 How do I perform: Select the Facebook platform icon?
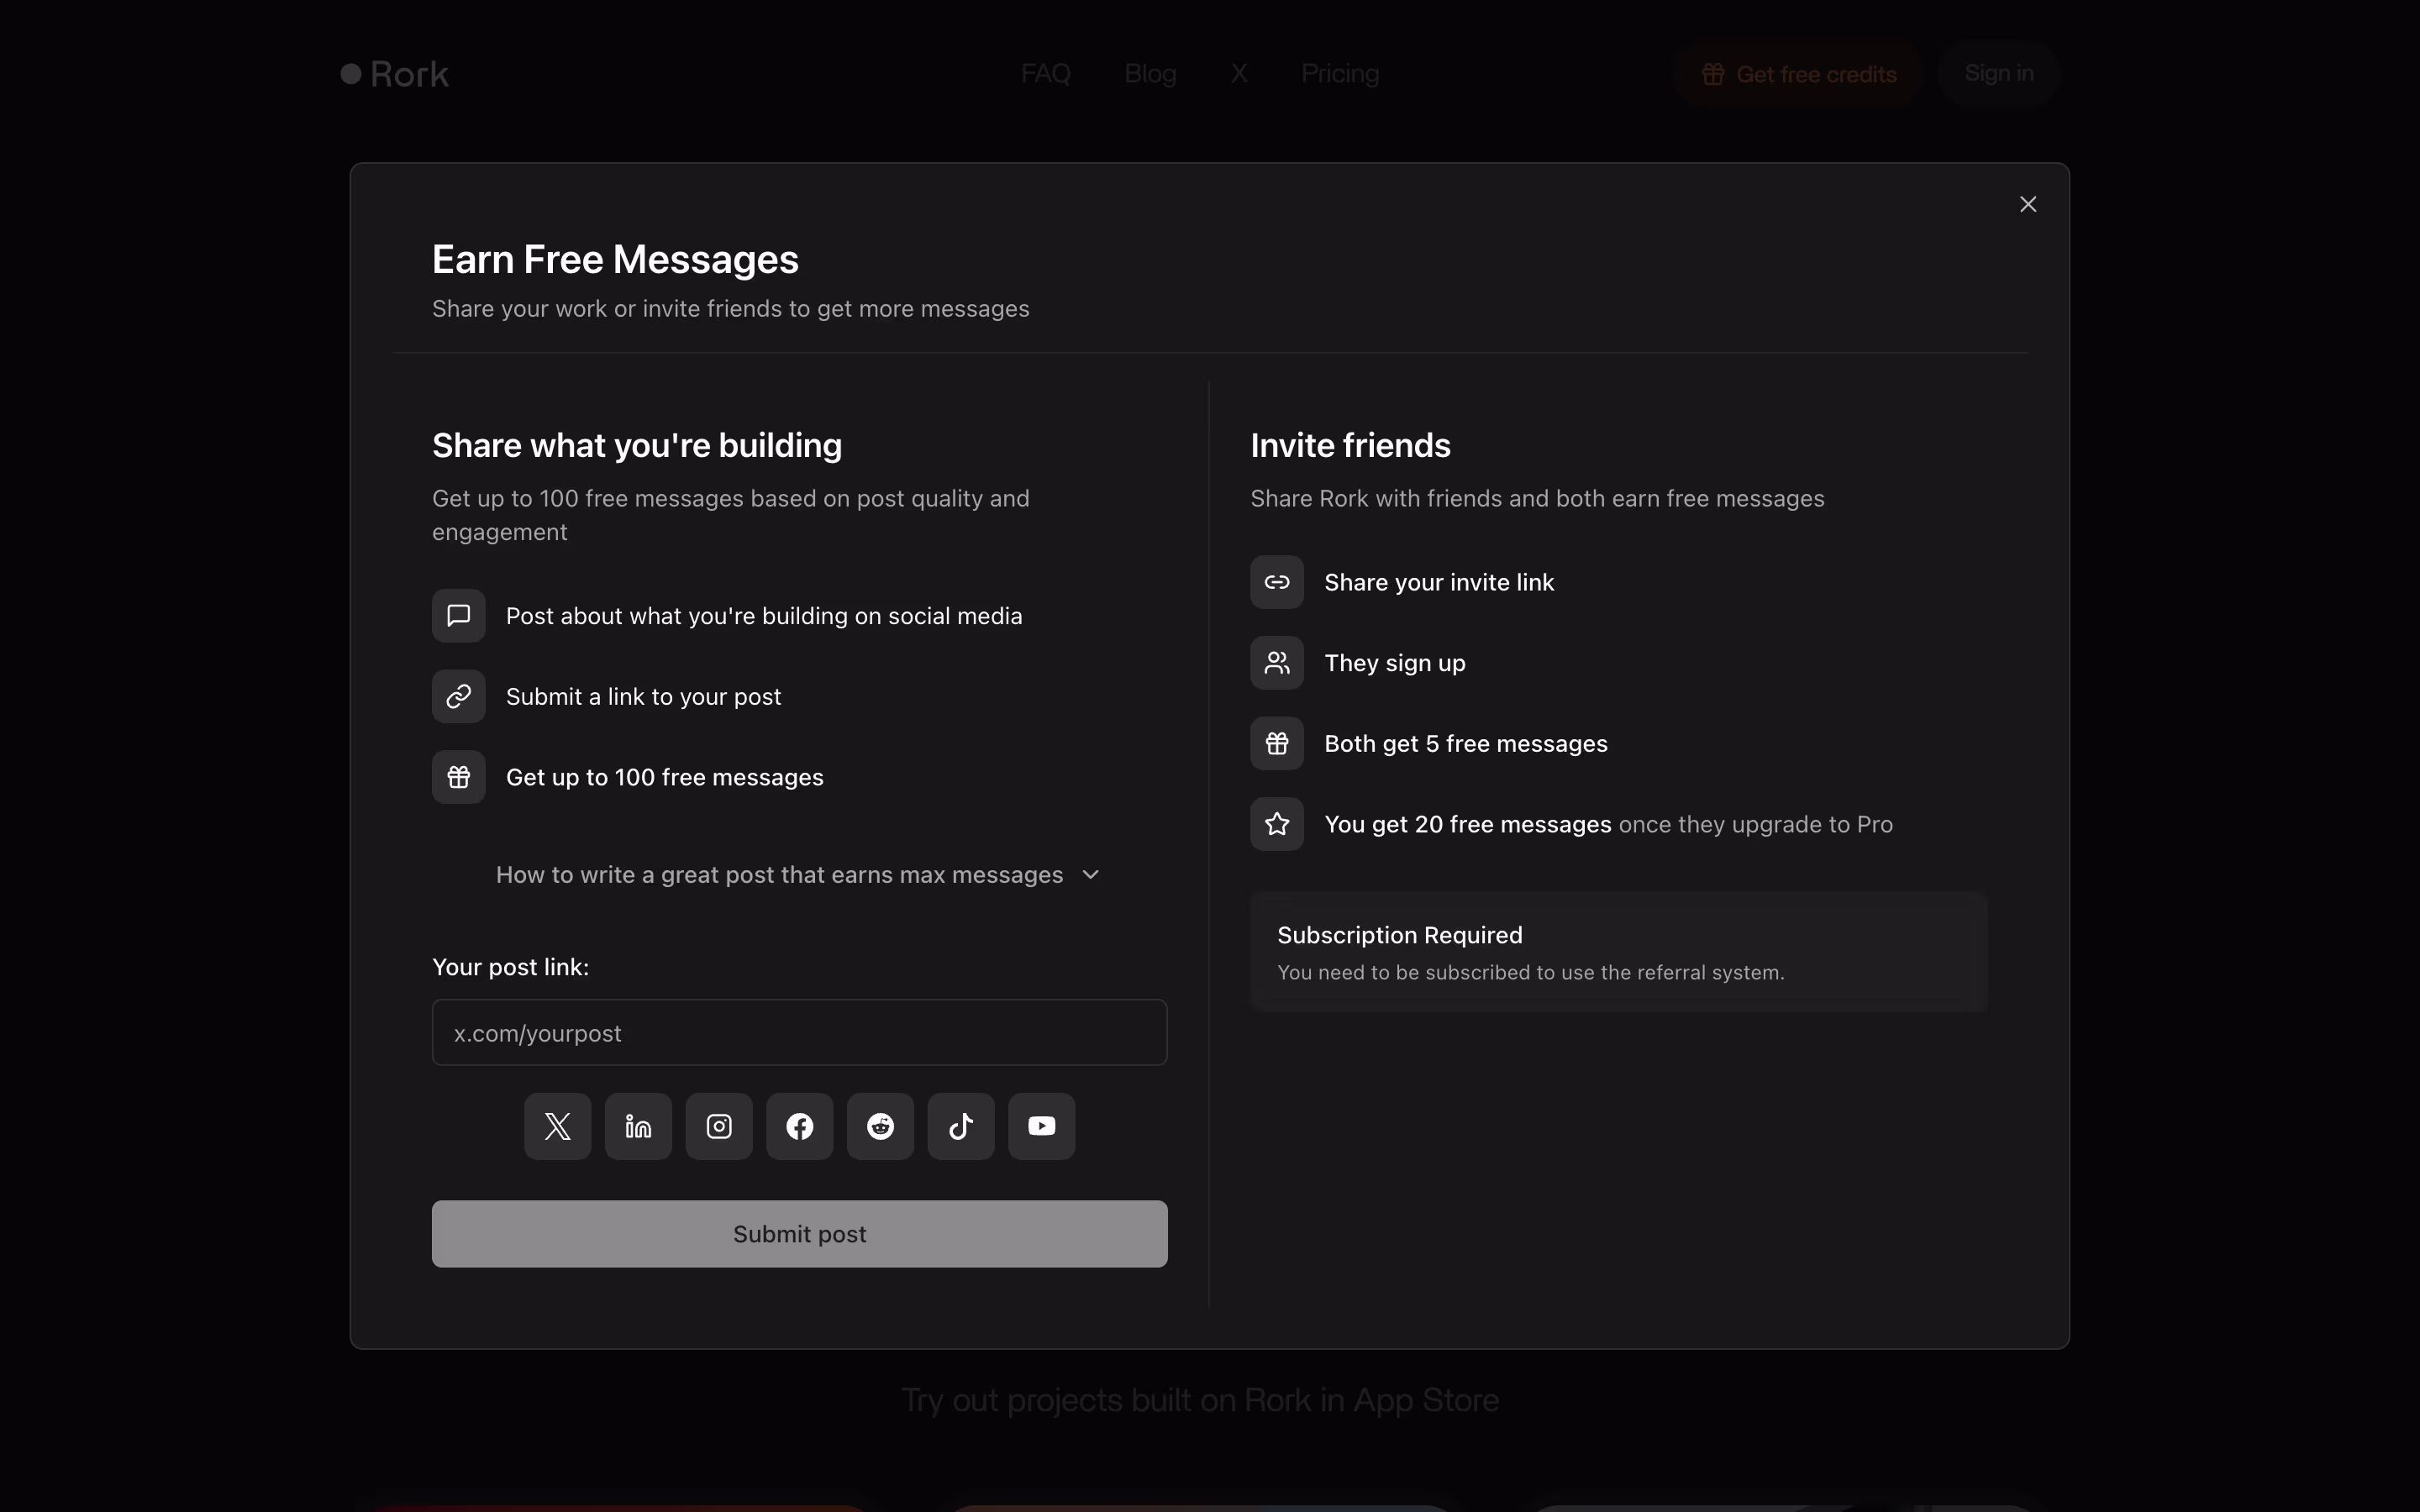799,1126
